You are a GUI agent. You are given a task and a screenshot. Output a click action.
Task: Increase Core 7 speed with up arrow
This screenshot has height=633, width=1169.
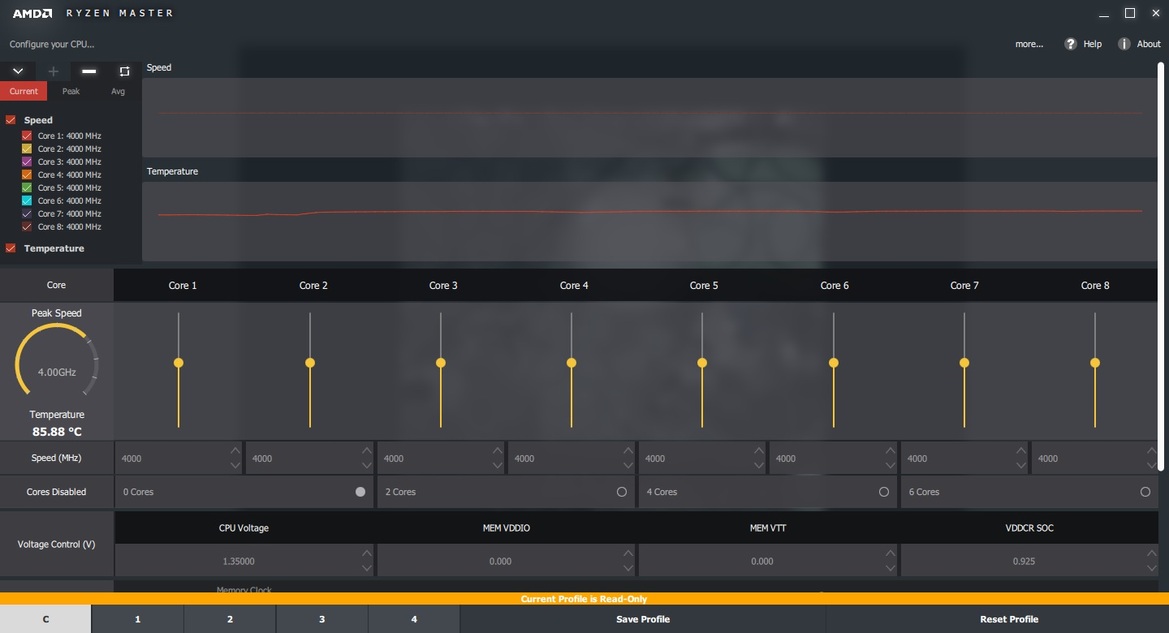1021,450
